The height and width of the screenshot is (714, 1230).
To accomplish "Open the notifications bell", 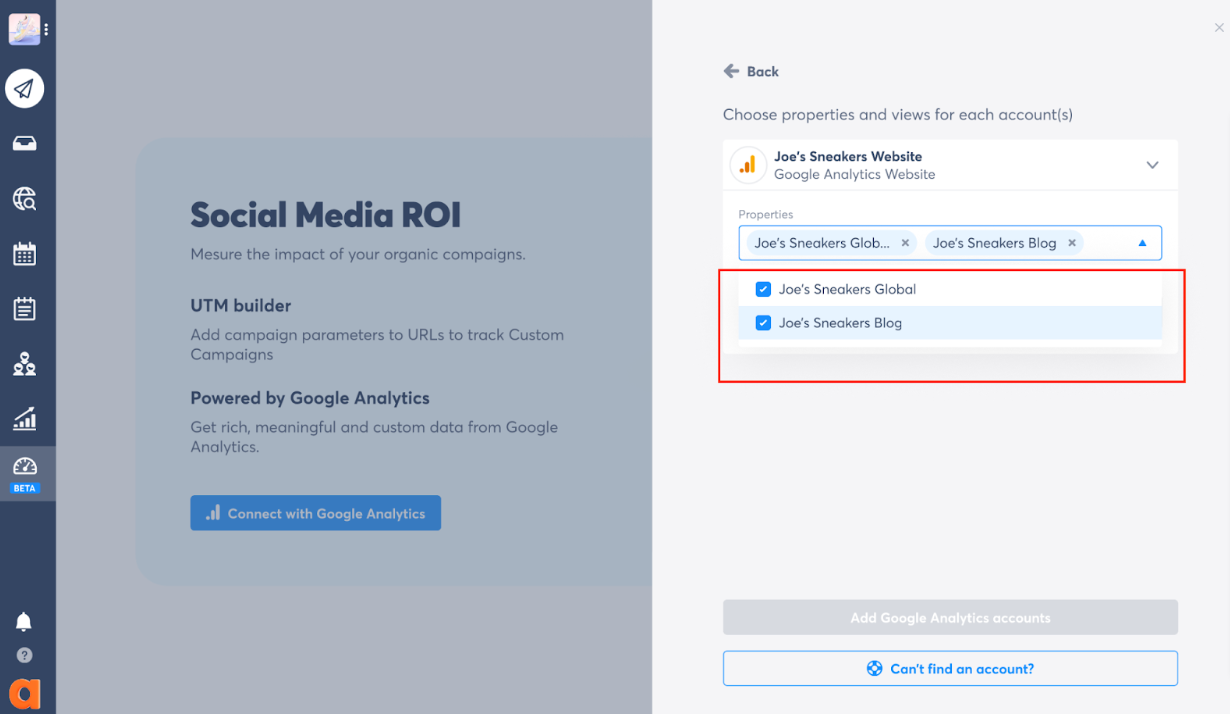I will pyautogui.click(x=24, y=622).
